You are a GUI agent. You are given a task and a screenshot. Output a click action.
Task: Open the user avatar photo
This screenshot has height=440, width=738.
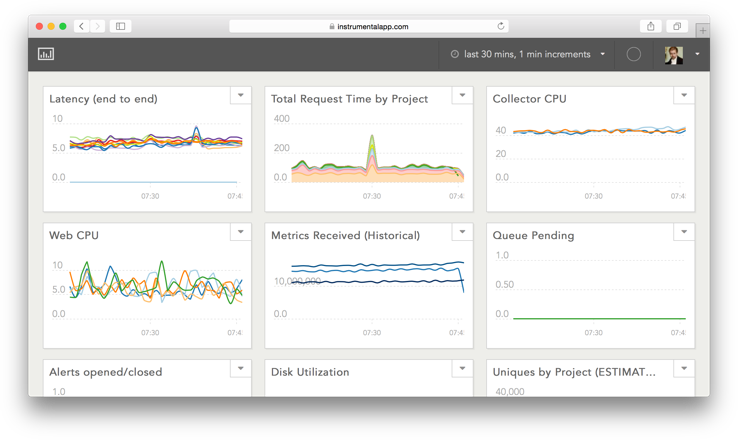pos(674,55)
